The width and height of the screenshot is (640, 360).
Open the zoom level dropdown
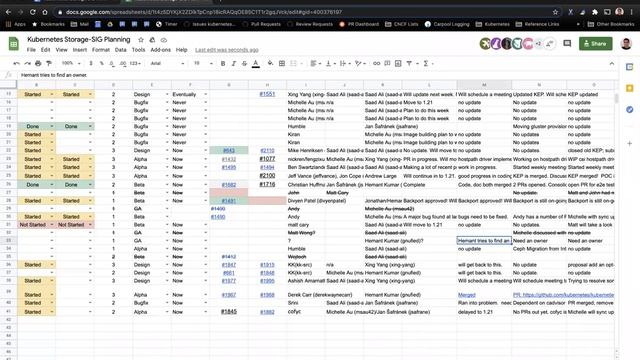pos(71,63)
